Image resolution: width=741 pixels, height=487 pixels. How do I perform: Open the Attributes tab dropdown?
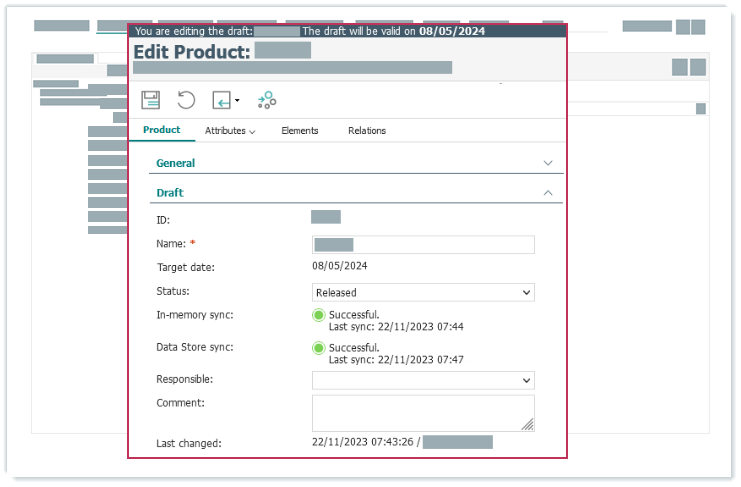pyautogui.click(x=230, y=131)
